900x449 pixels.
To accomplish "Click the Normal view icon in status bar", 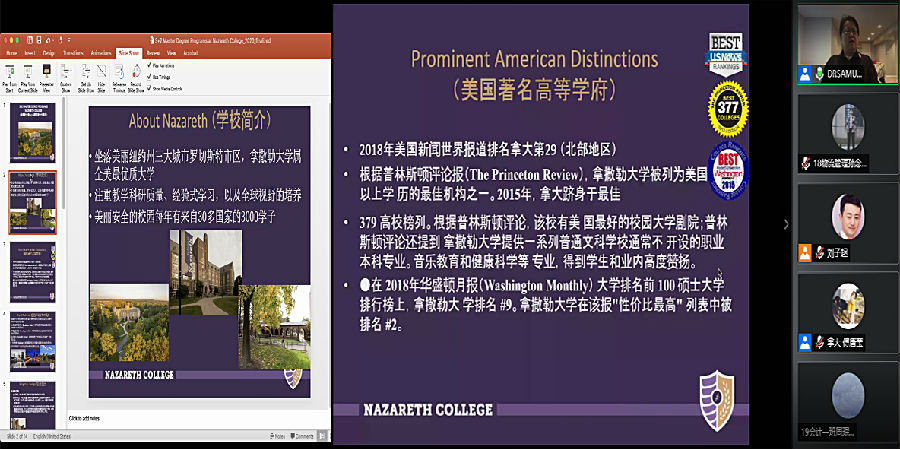I will pos(323,436).
